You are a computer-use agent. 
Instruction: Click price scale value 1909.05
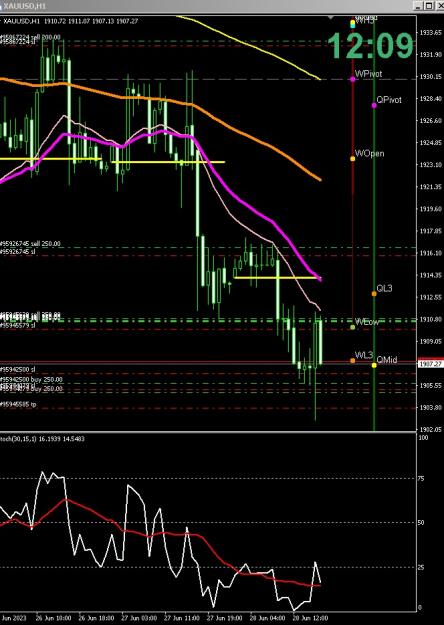pyautogui.click(x=430, y=341)
